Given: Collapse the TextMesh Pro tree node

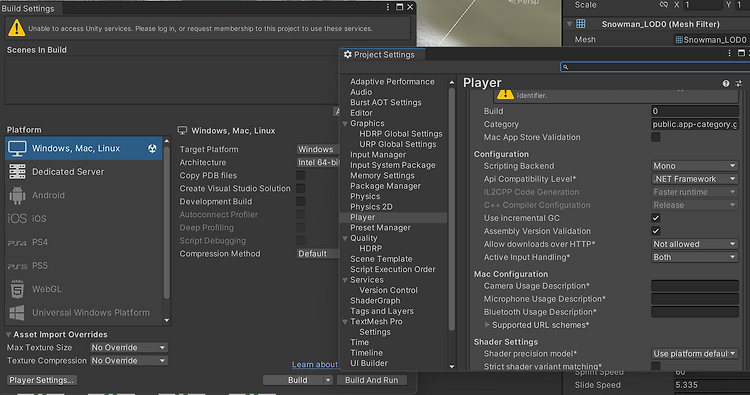Looking at the screenshot, I should pos(345,321).
